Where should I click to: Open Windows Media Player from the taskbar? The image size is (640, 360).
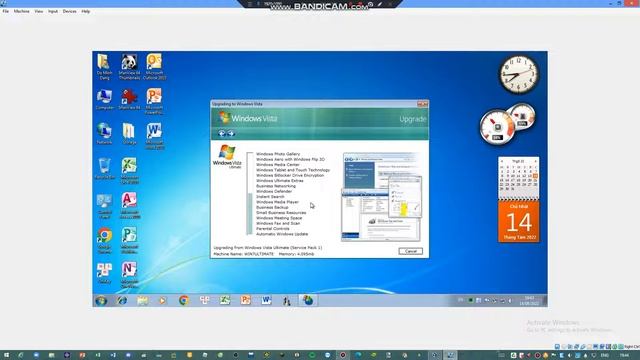tap(162, 301)
